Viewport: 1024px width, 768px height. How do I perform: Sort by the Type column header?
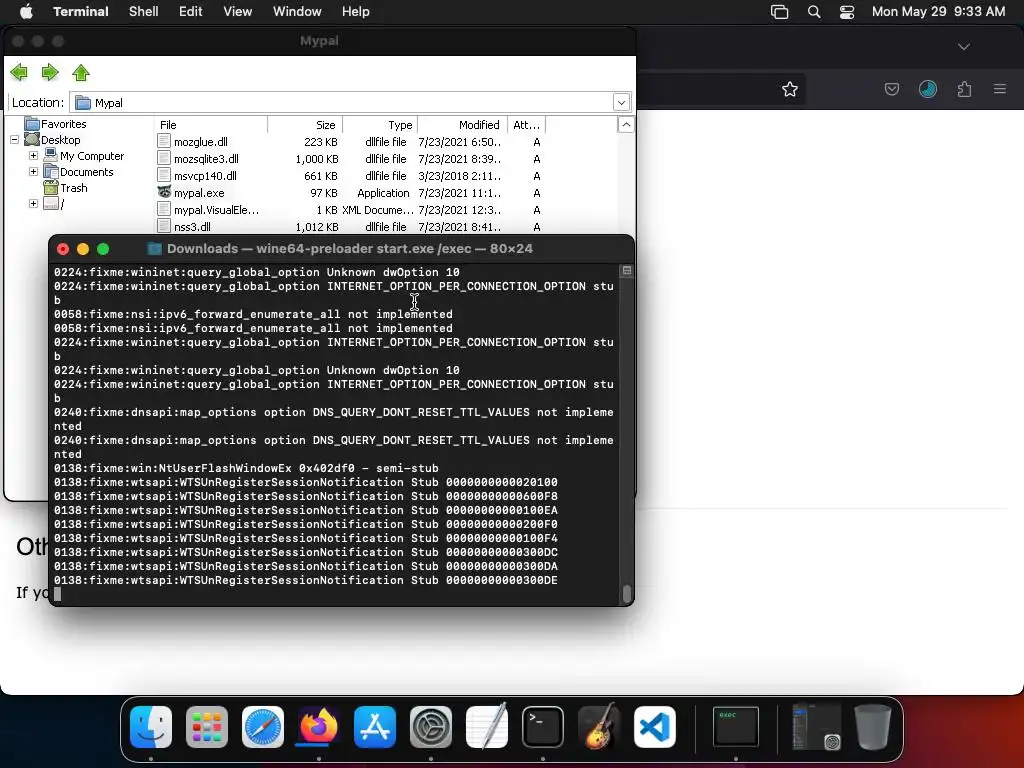380,125
